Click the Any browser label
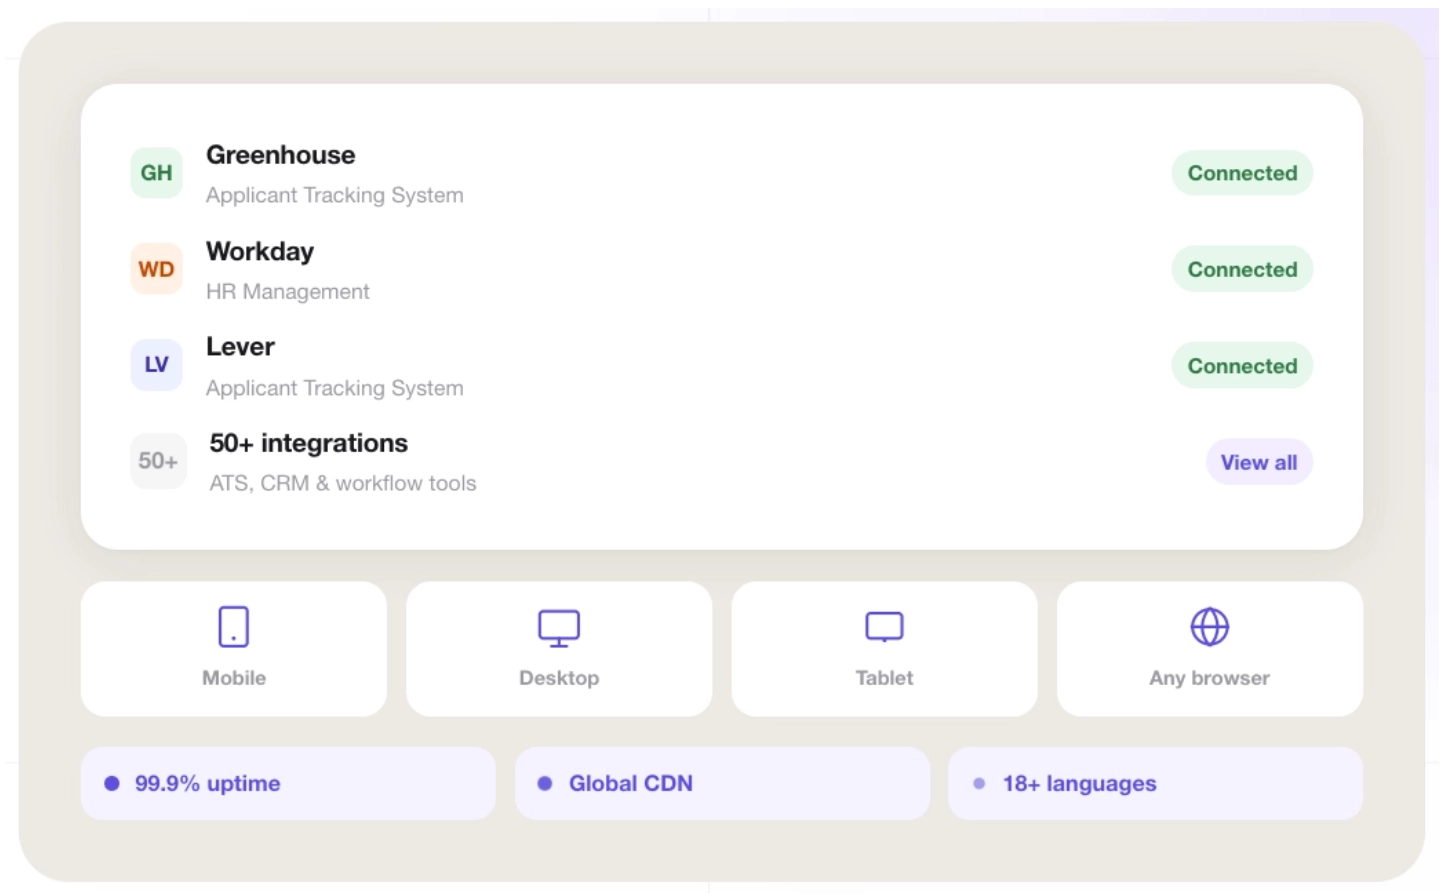The width and height of the screenshot is (1440, 896). [x=1210, y=678]
